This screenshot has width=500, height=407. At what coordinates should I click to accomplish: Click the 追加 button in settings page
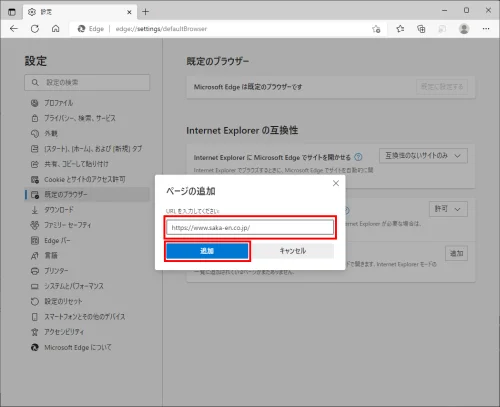[456, 254]
